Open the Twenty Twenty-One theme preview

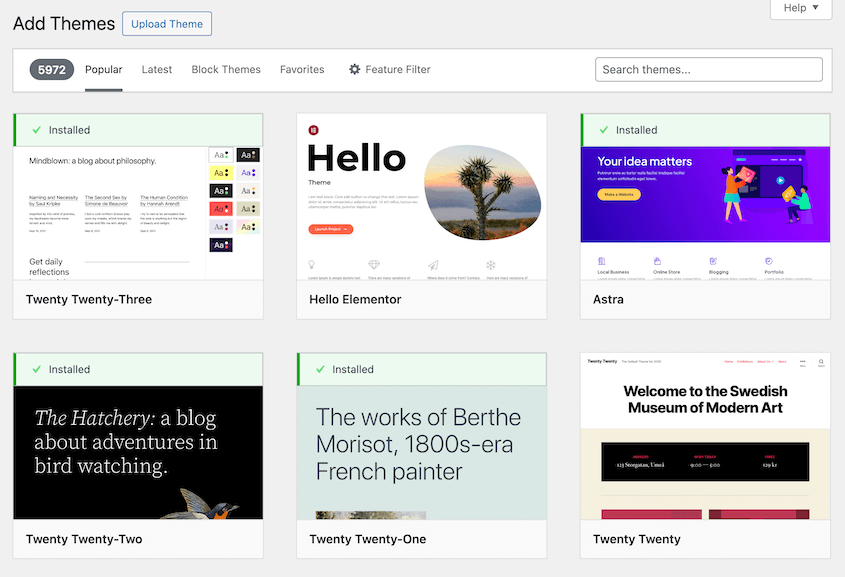[421, 453]
